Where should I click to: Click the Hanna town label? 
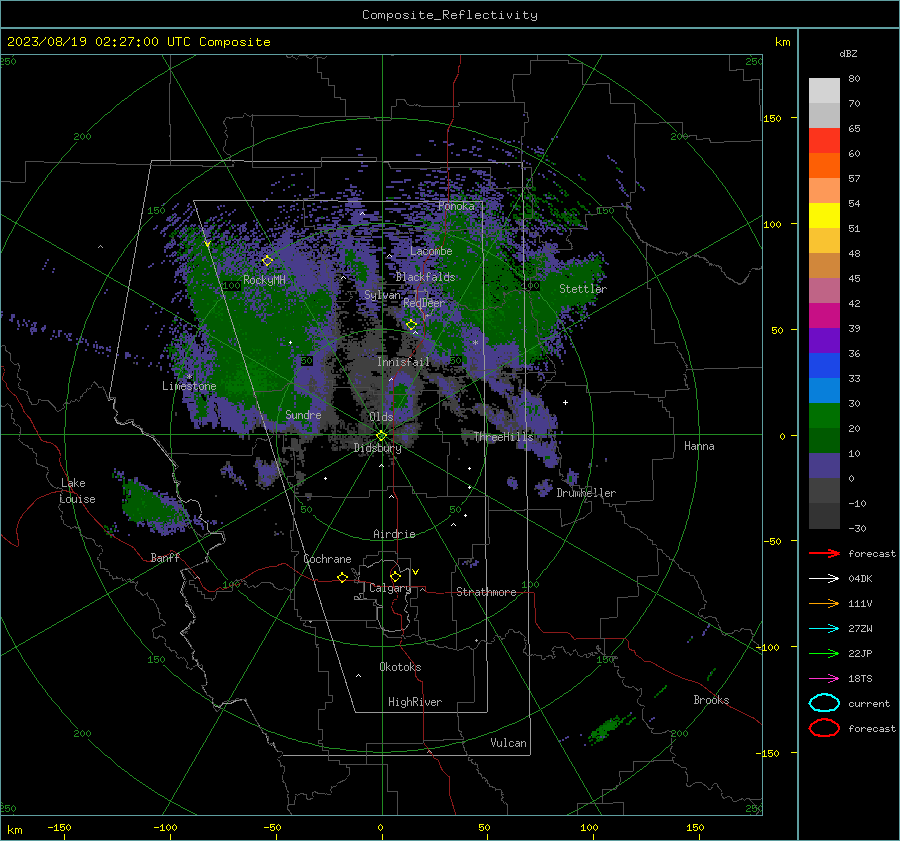tap(699, 446)
